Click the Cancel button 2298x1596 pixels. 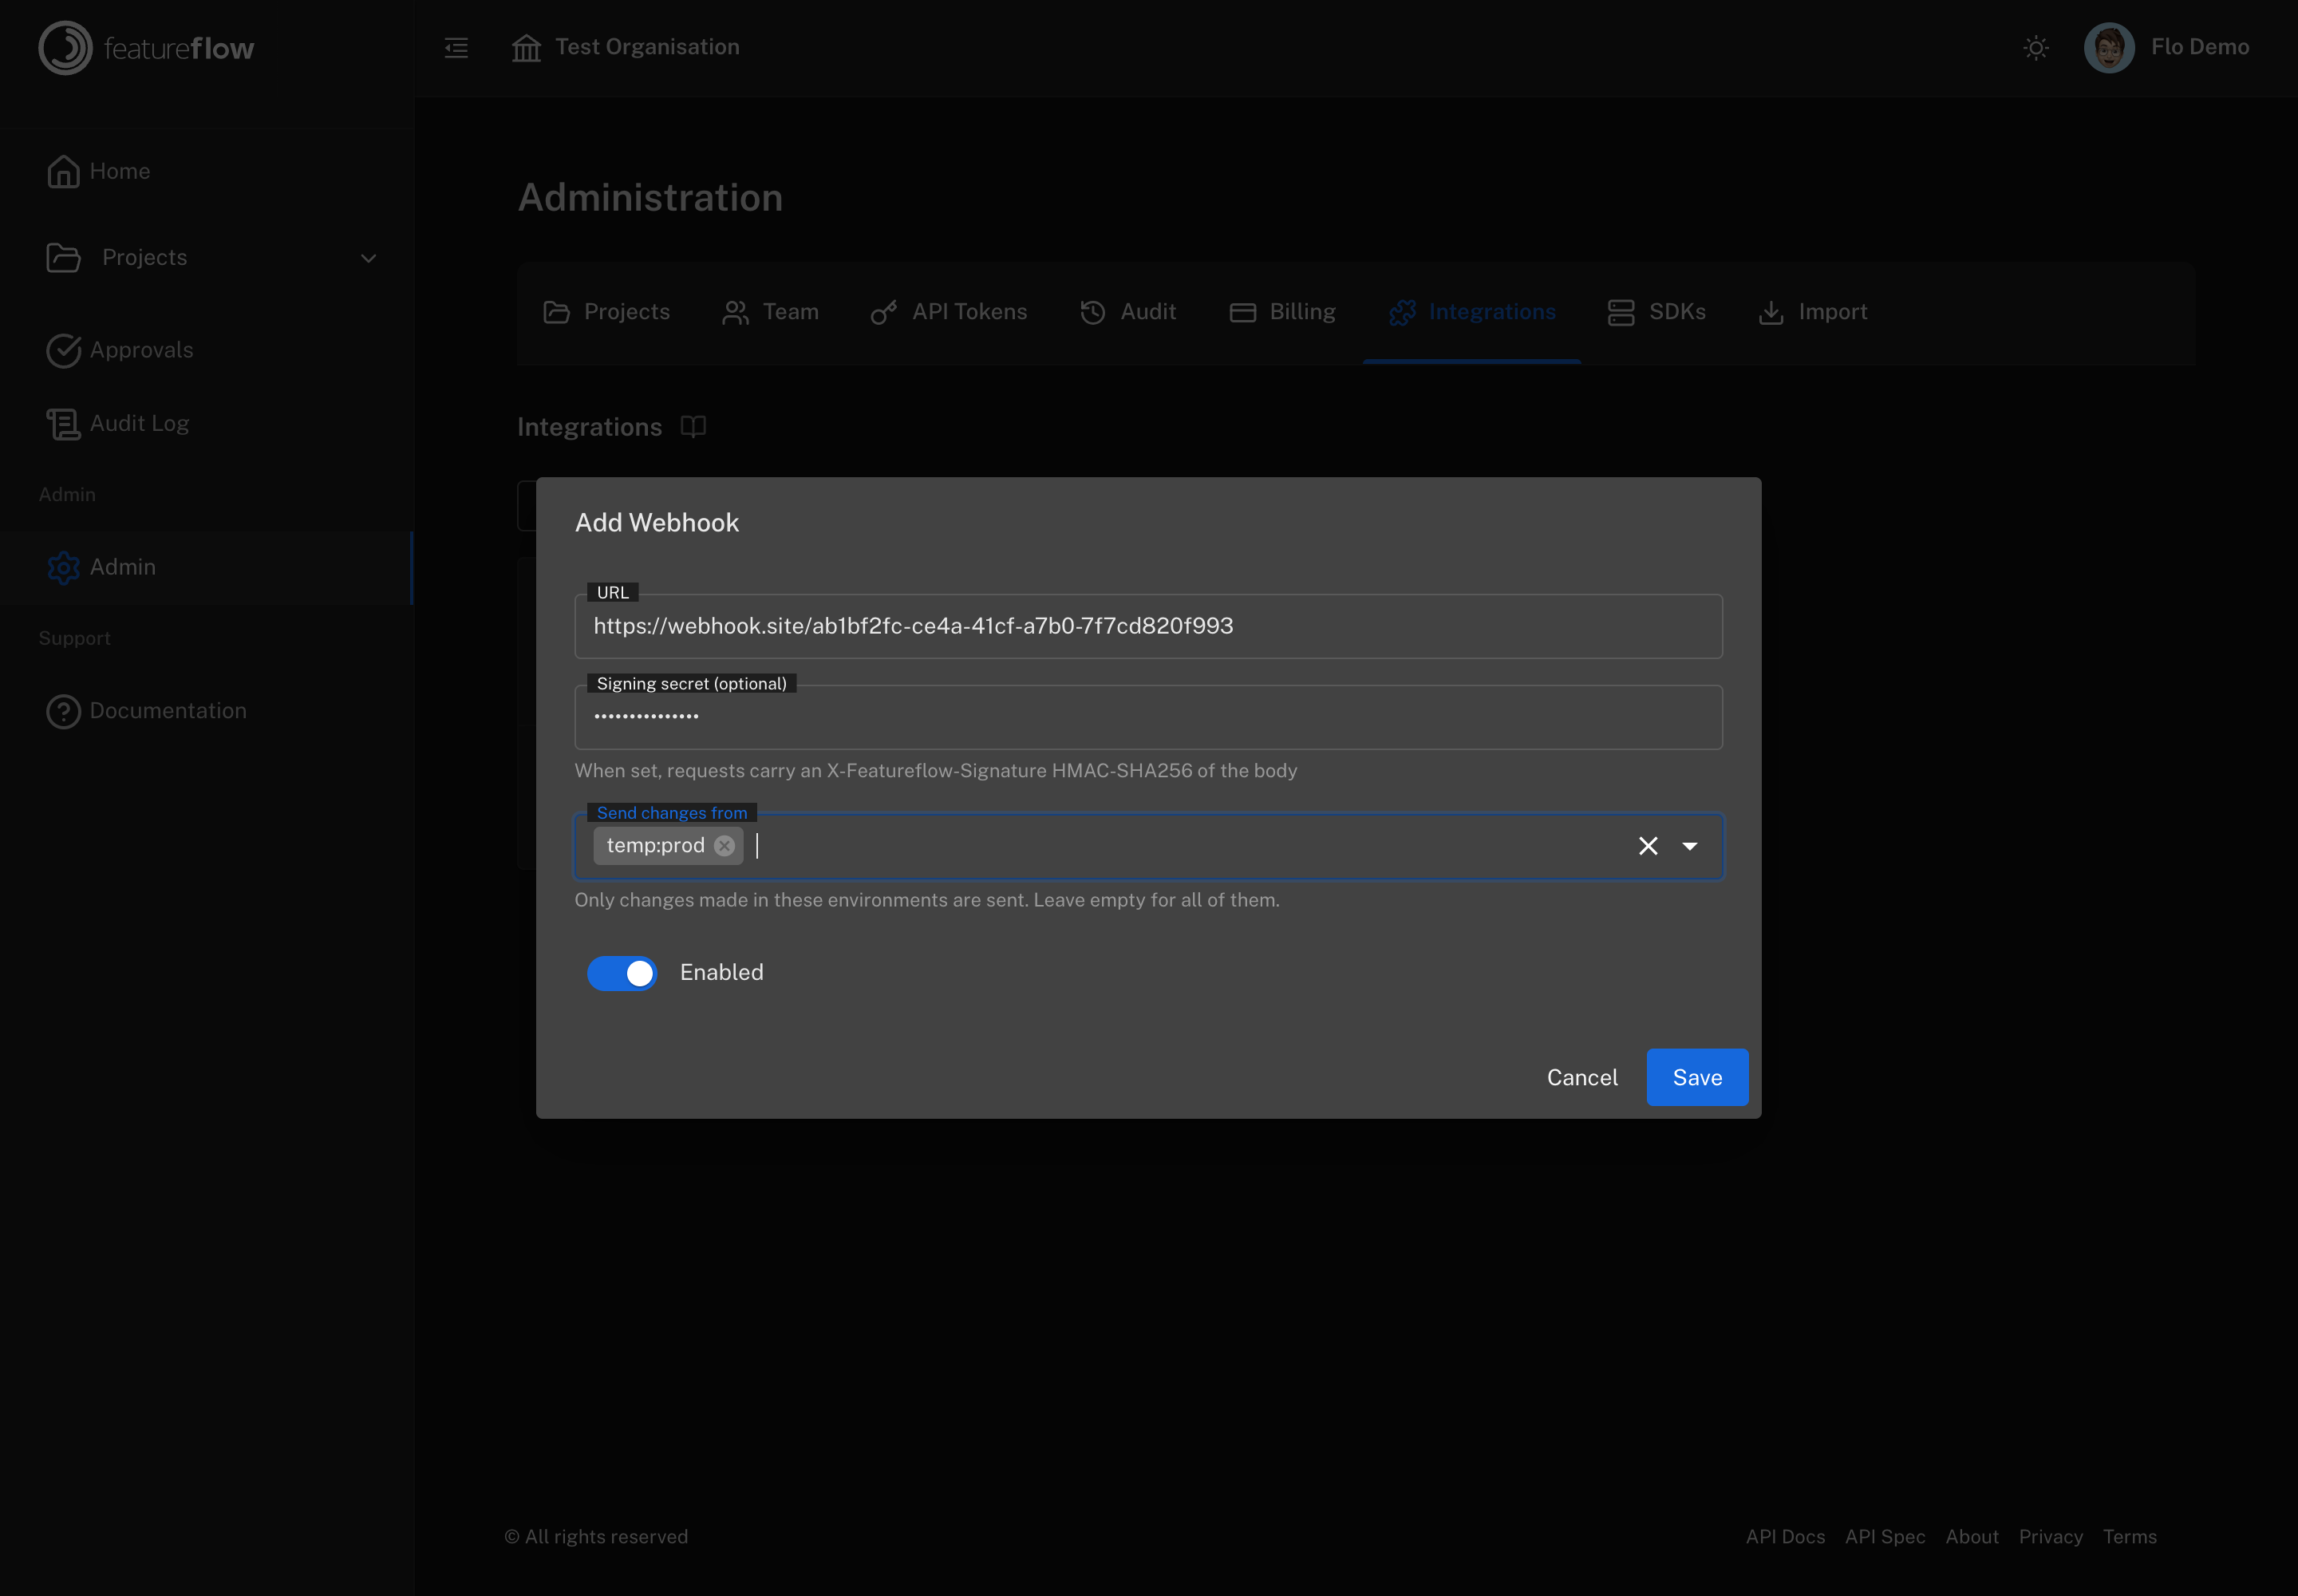point(1582,1077)
